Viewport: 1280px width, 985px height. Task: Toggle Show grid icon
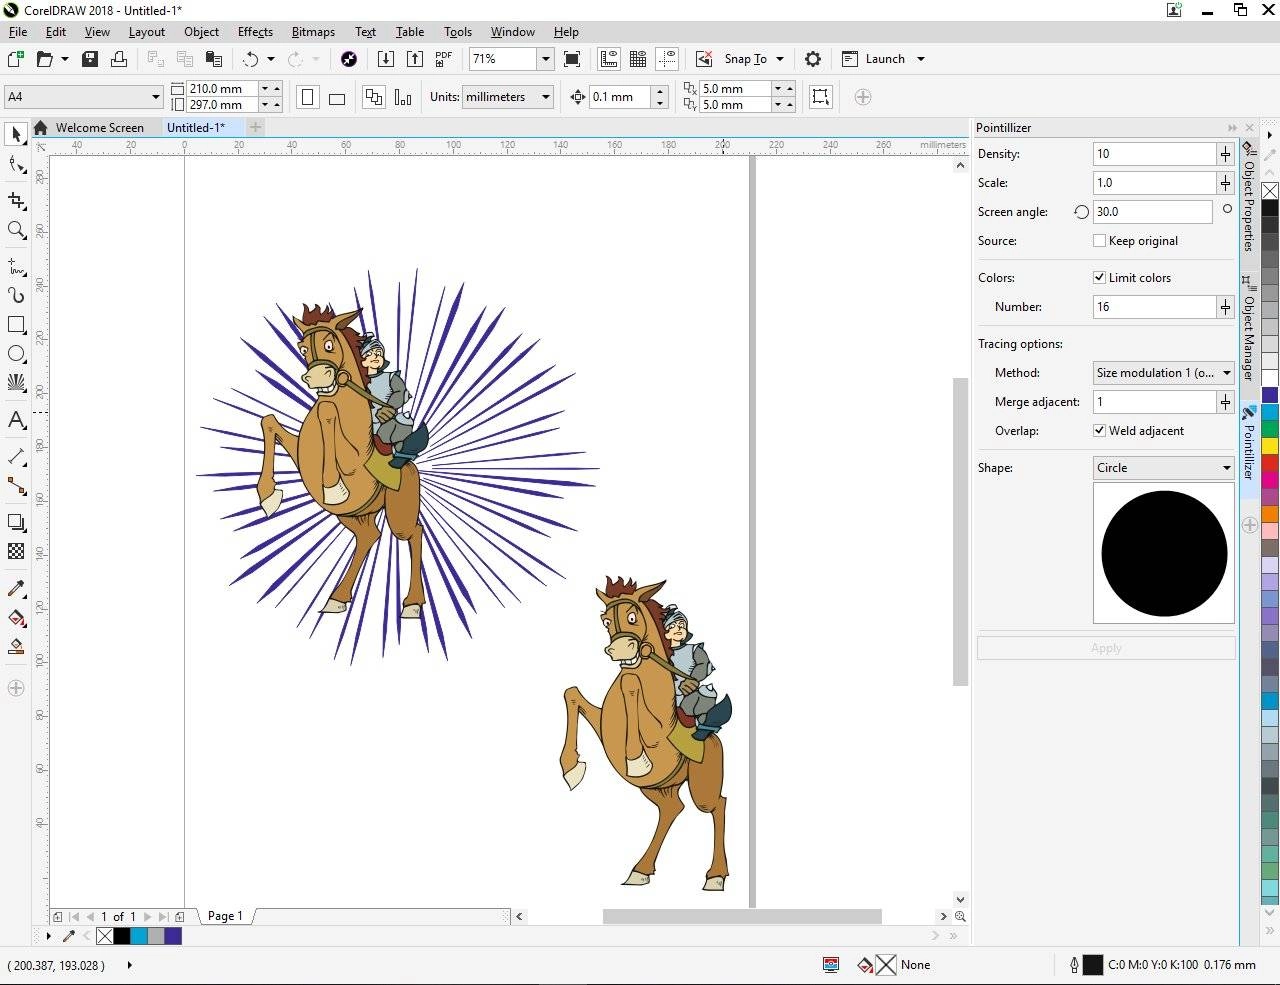(638, 59)
